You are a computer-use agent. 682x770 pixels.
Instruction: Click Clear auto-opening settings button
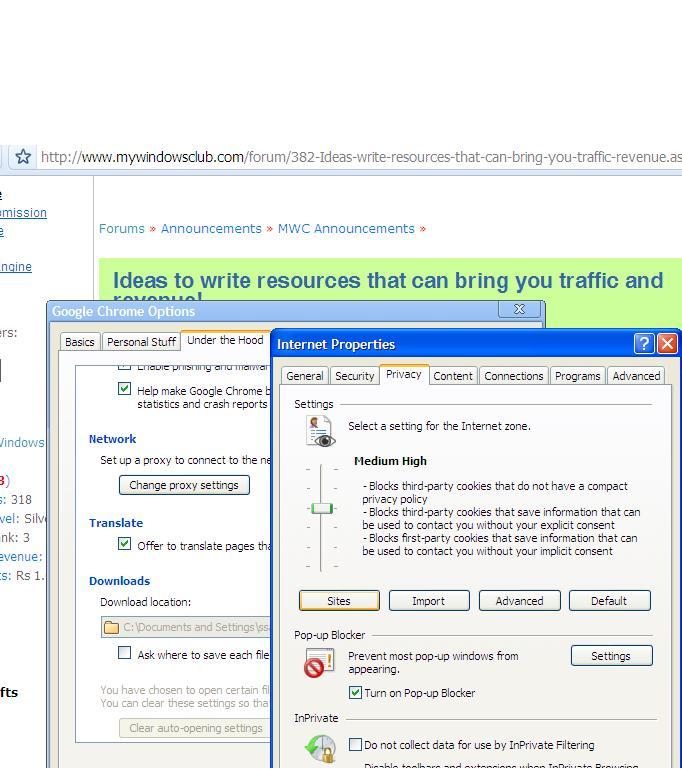[195, 728]
